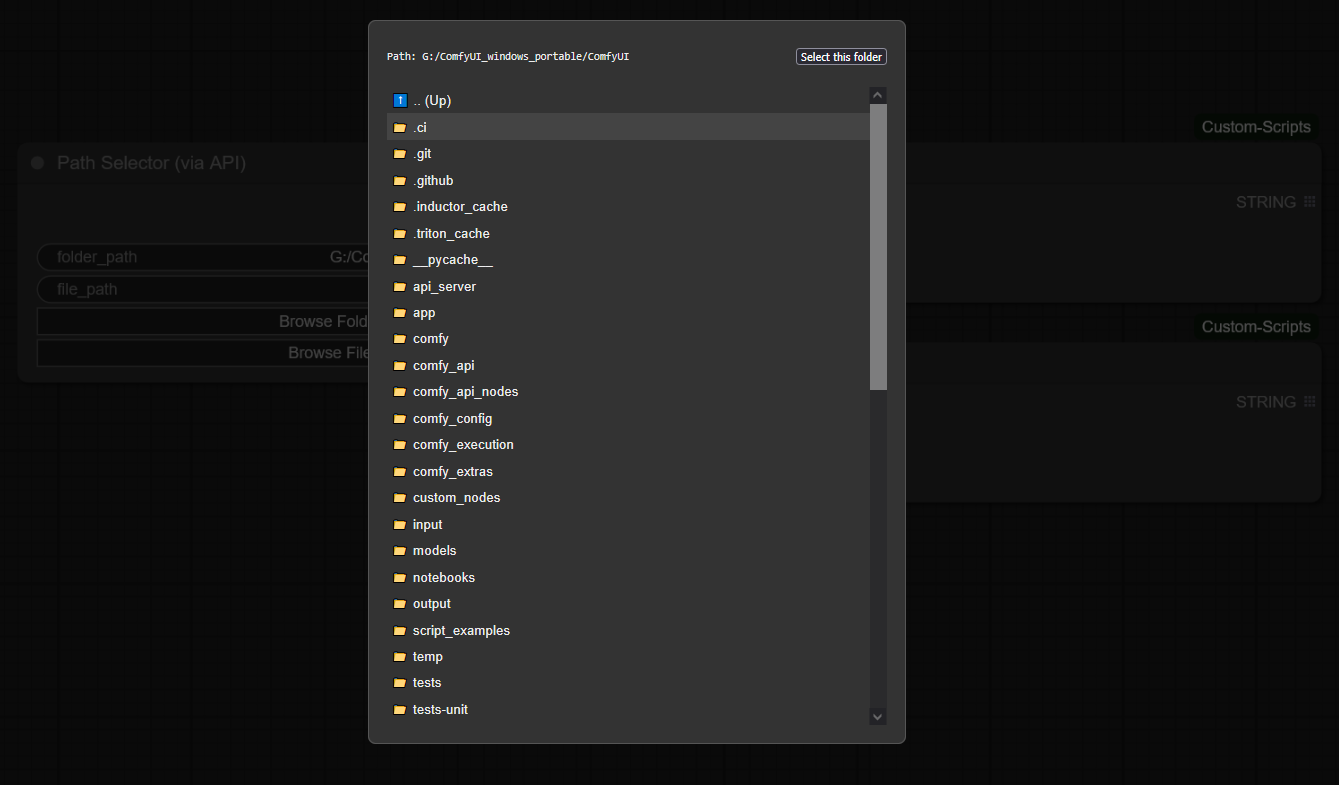
Task: Collapse the Path Selector node via its dot
Action: pos(38,163)
